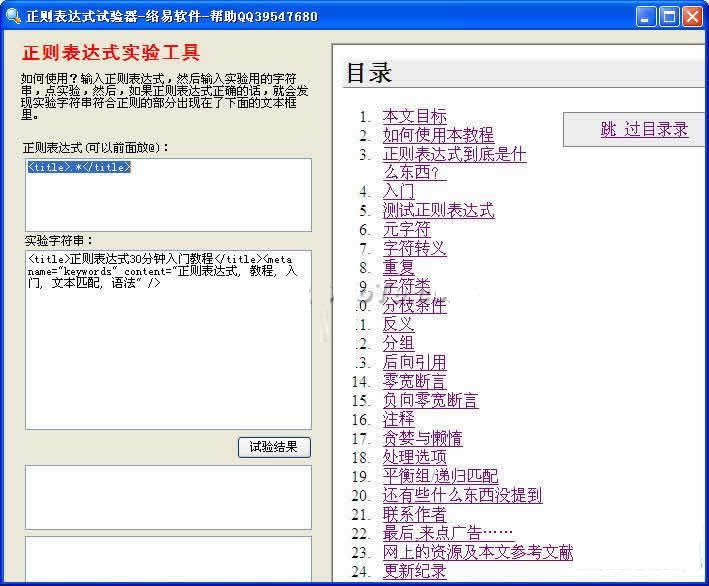Image resolution: width=709 pixels, height=586 pixels.
Task: Open the 本文目标 link
Action: tap(415, 116)
